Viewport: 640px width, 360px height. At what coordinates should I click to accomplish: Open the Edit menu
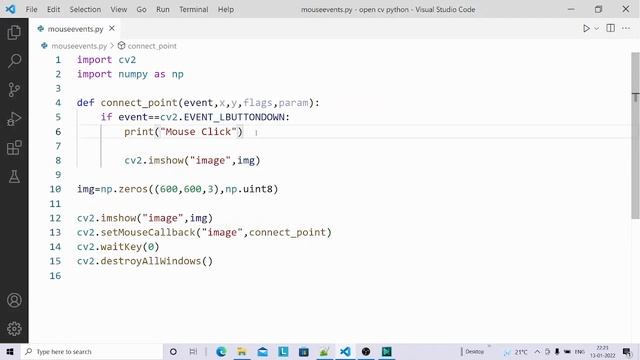(x=53, y=9)
